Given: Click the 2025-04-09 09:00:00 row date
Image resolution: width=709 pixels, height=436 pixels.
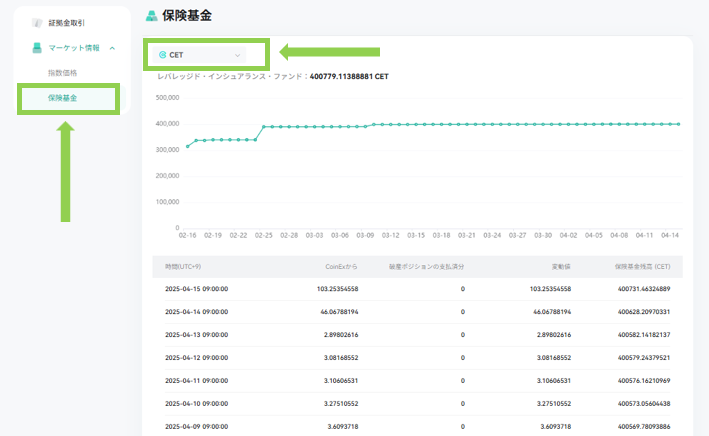Looking at the screenshot, I should 196,427.
